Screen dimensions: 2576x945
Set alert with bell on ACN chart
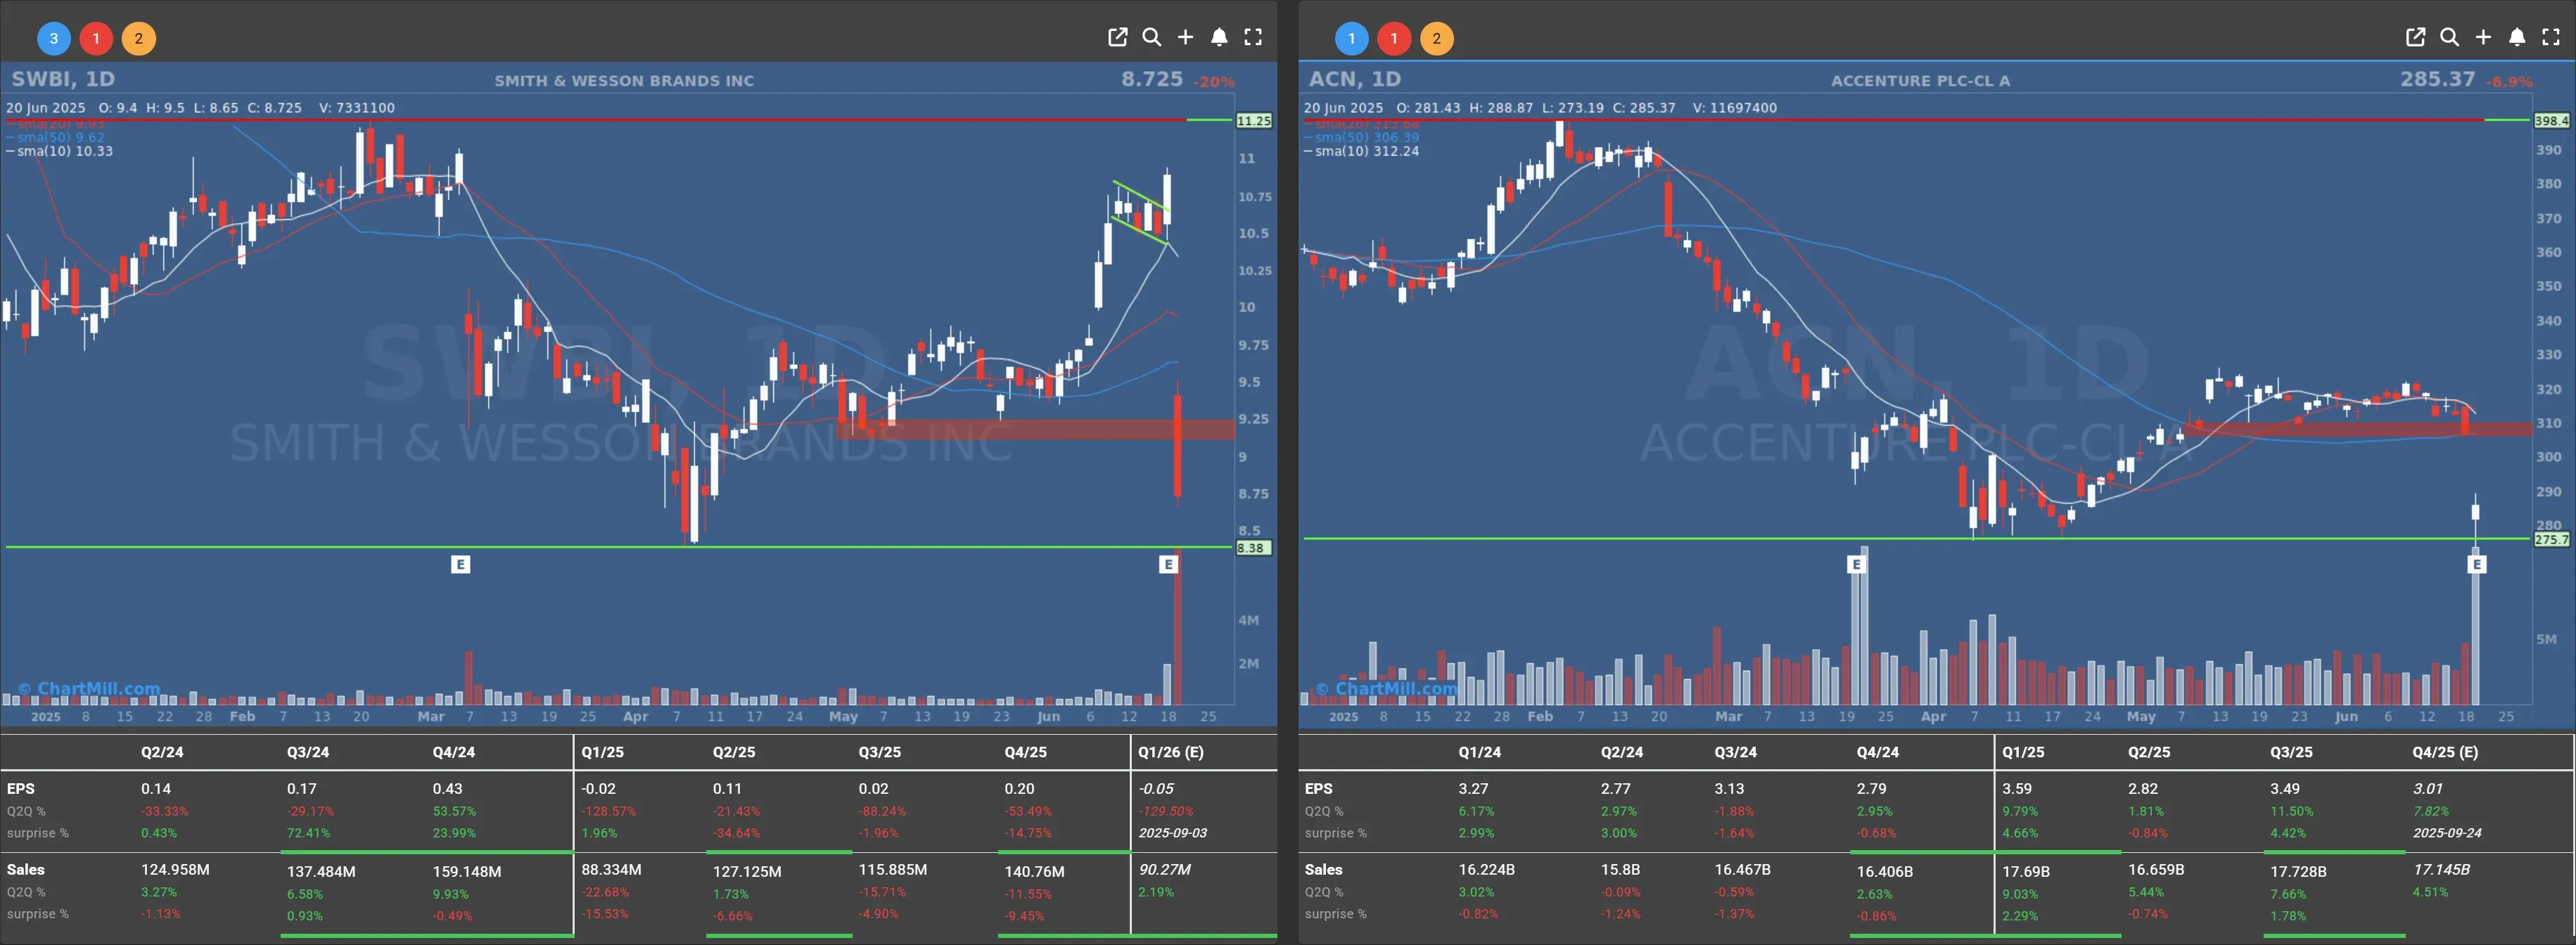click(2517, 37)
